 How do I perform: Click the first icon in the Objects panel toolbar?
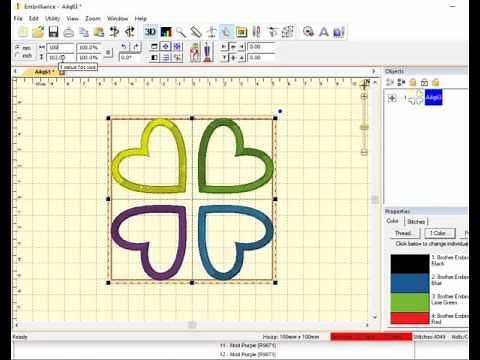click(390, 82)
